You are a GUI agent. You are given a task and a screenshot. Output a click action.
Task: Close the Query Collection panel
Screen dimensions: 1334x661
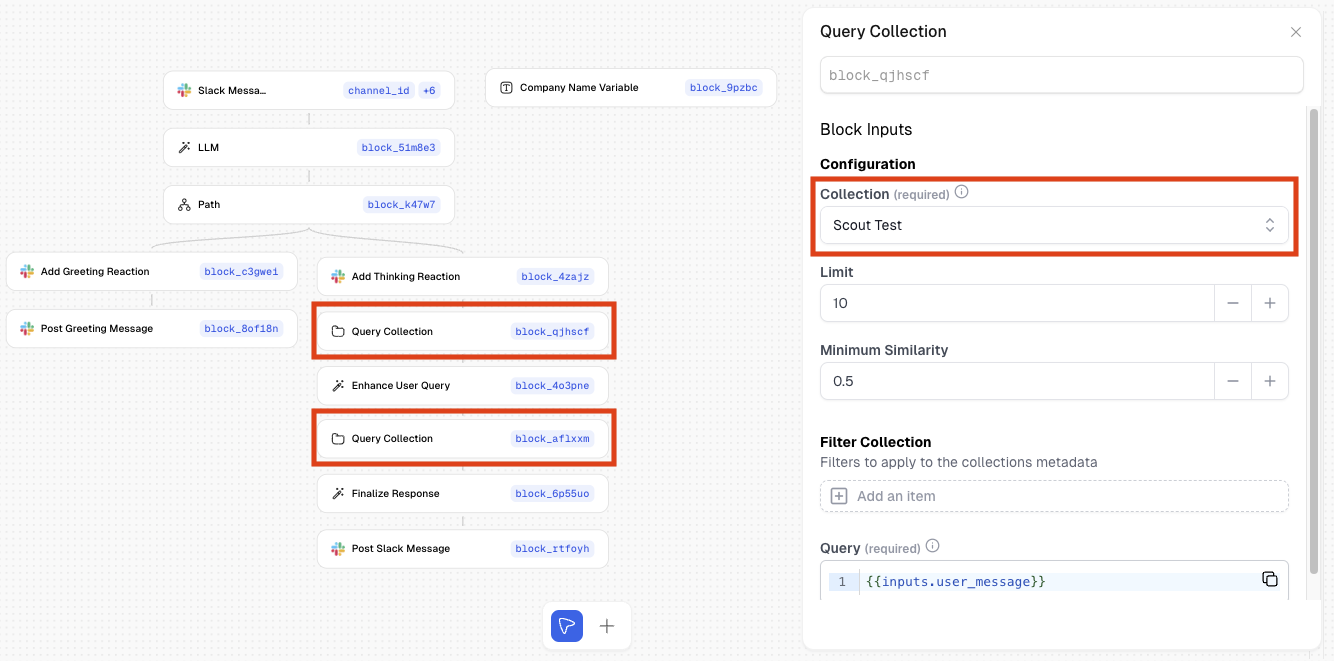click(1295, 32)
